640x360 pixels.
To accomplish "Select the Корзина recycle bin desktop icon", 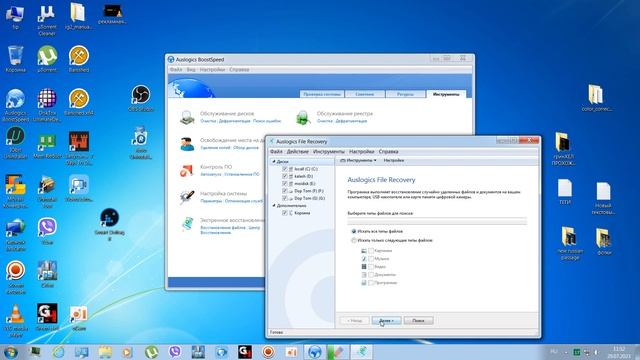I will tap(16, 59).
